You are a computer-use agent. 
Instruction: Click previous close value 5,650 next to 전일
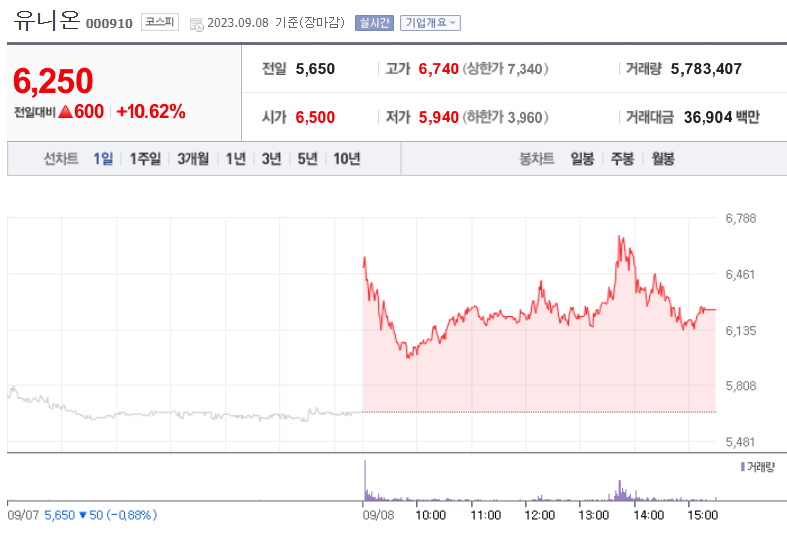pos(315,69)
